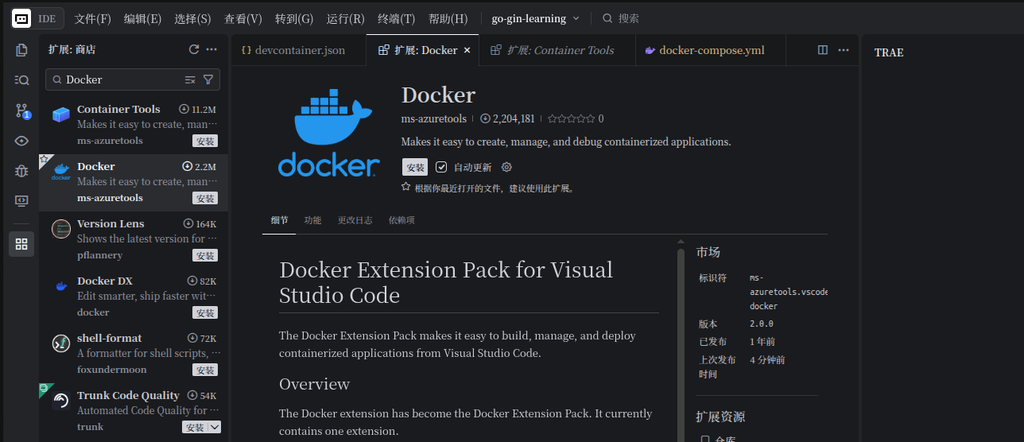Expand Trunk Code Quality install dropdown arrow
Screen dimensions: 1024x442
click(214, 427)
